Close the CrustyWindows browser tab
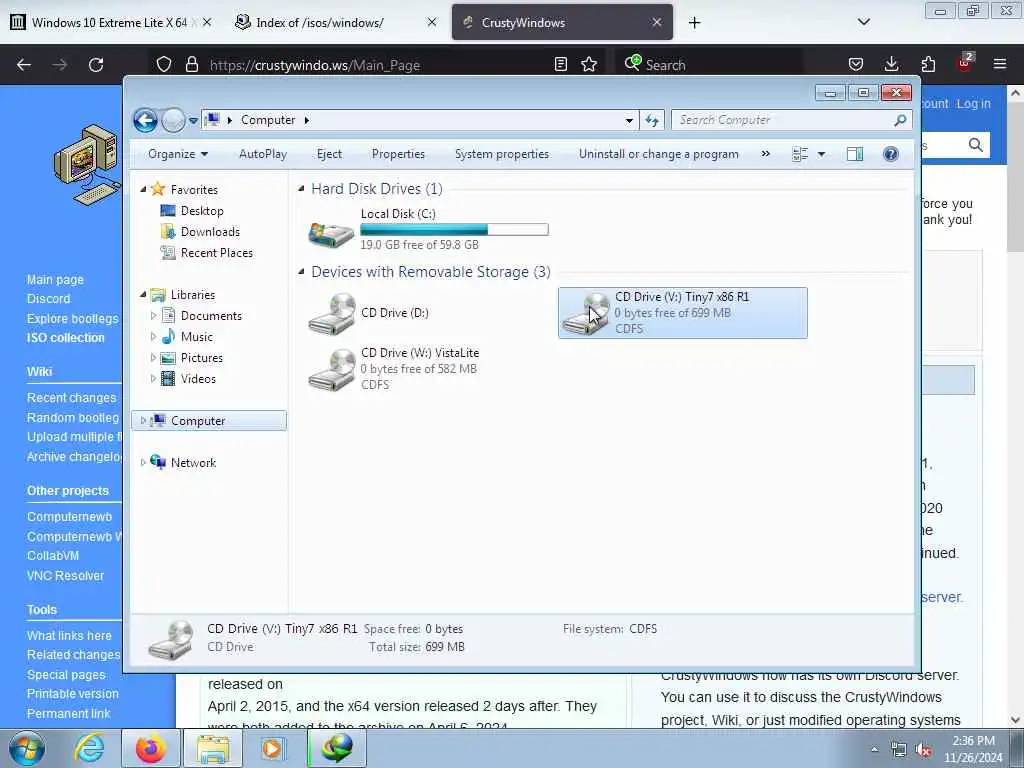This screenshot has height=768, width=1024. click(657, 22)
